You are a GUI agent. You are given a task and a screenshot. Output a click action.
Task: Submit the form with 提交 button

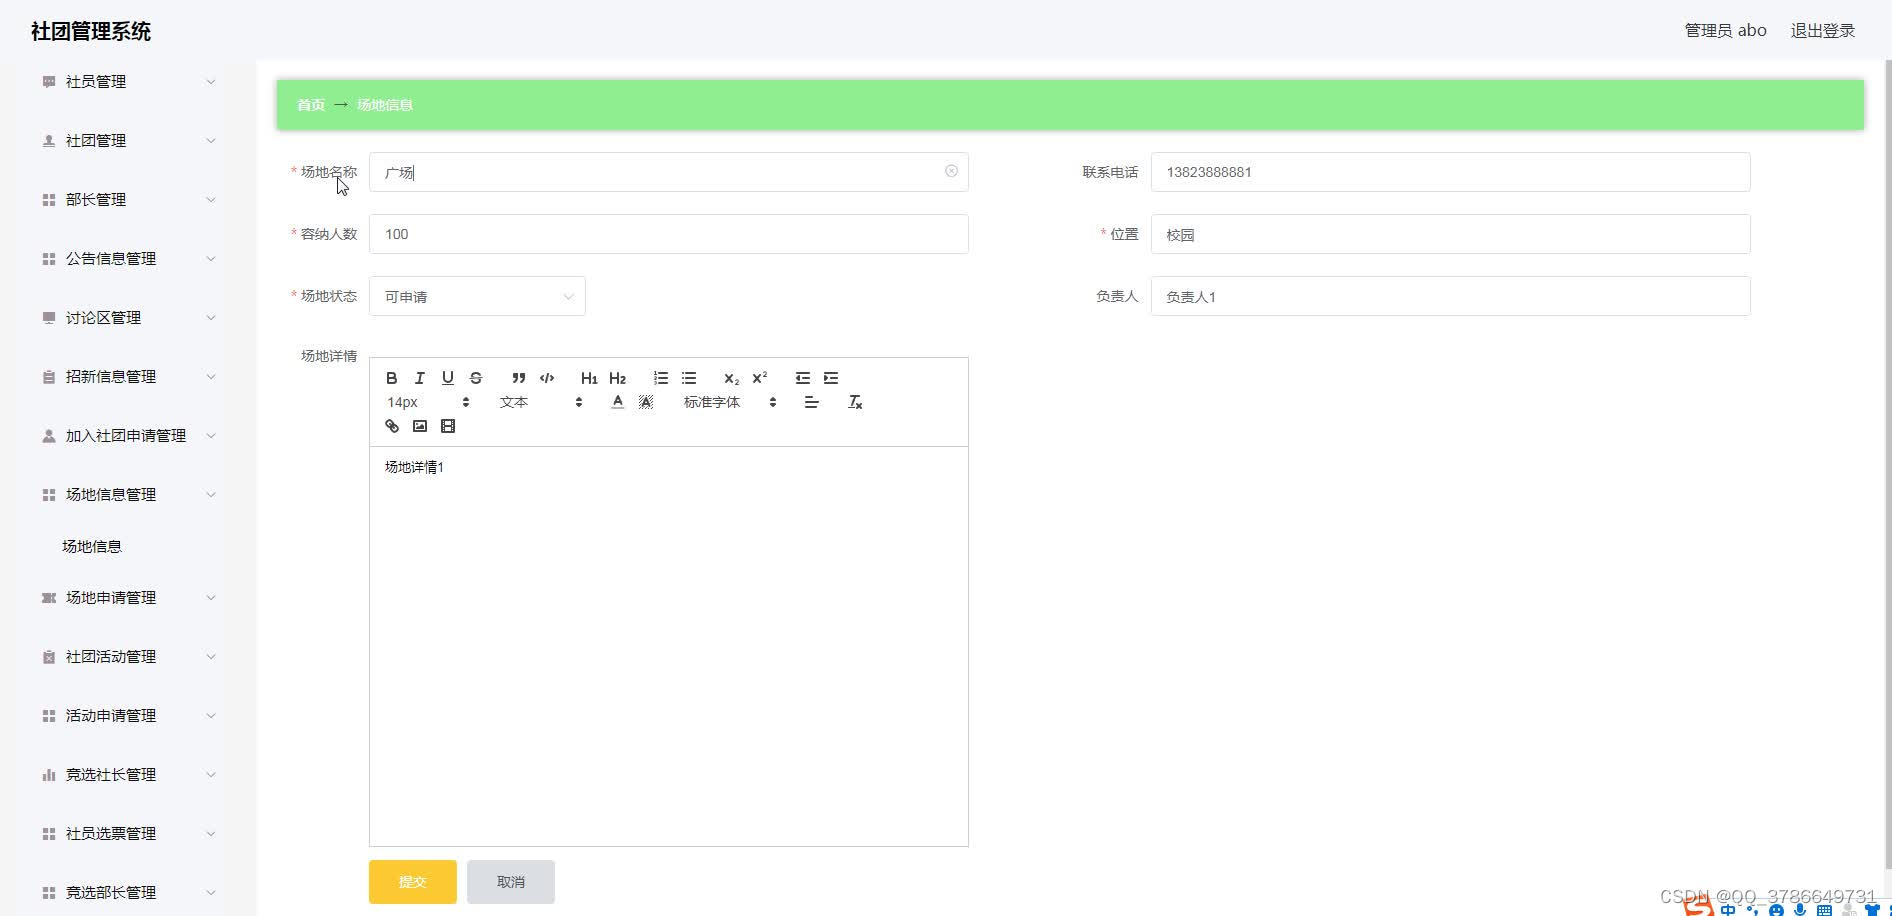click(x=413, y=882)
